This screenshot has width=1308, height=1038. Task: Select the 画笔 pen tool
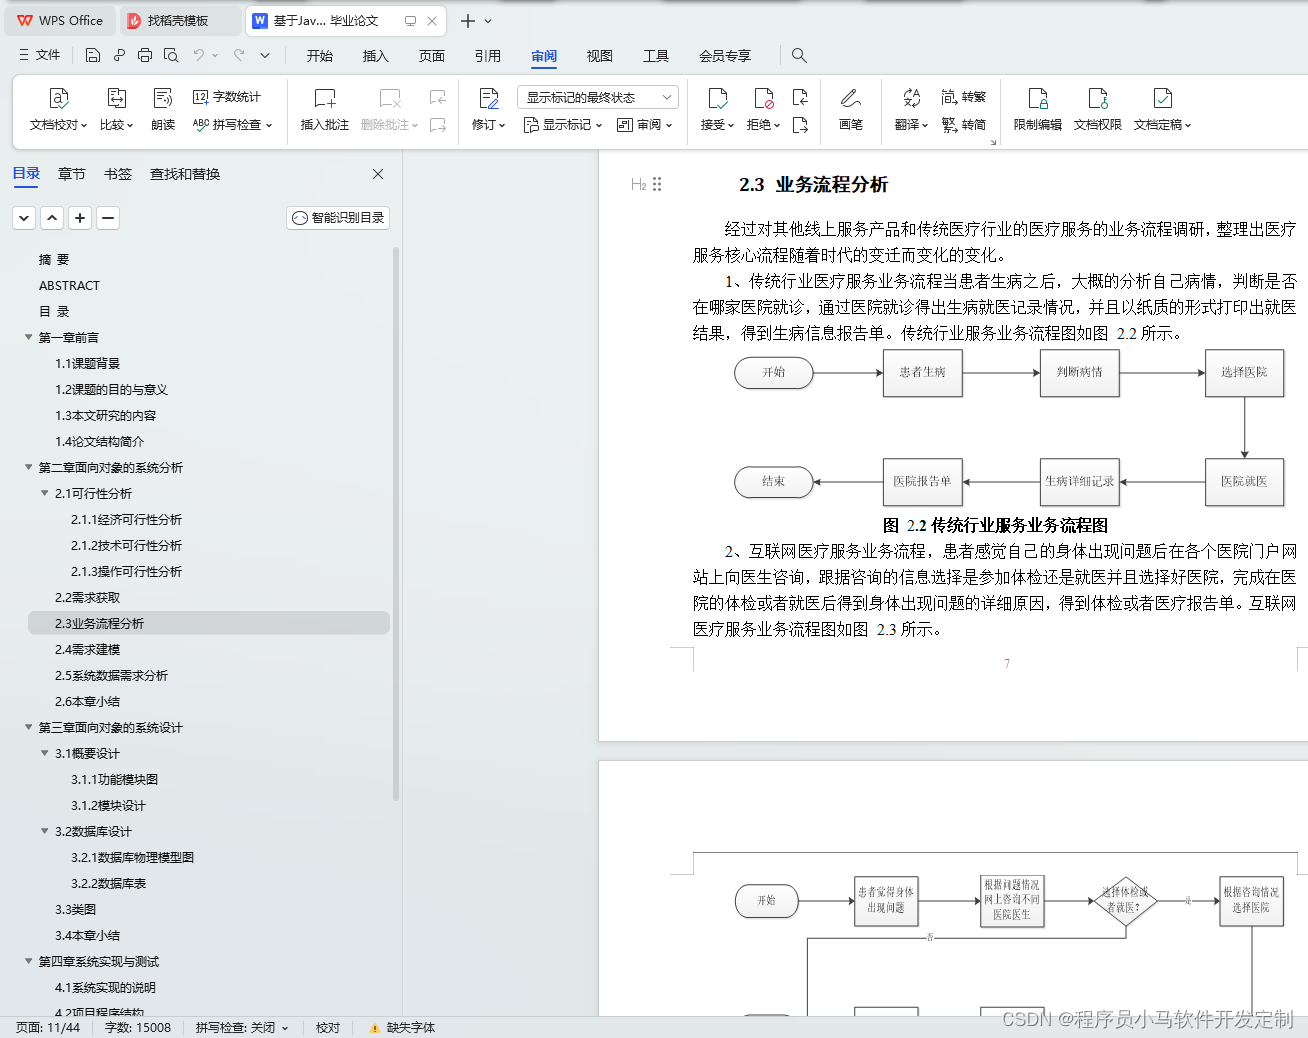851,98
